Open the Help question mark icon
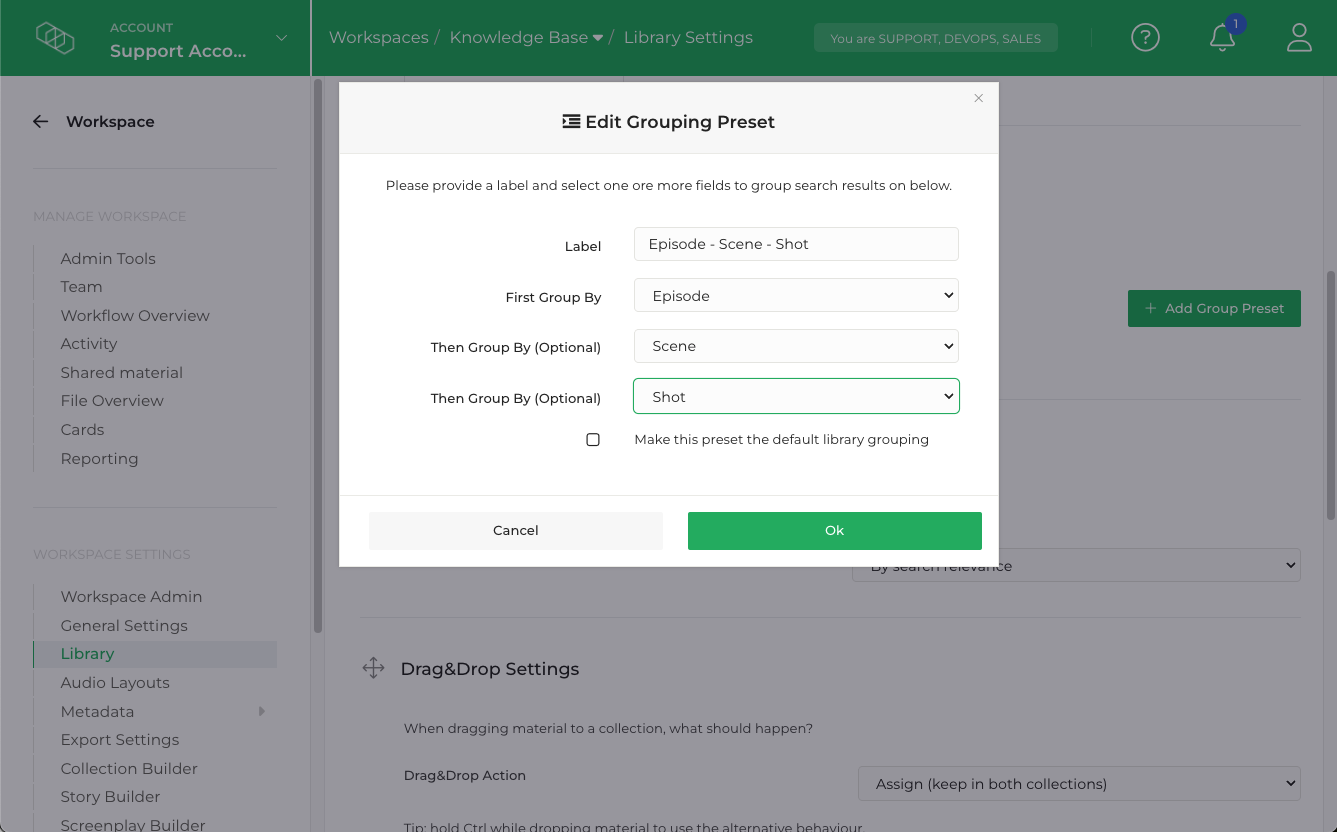This screenshot has width=1337, height=832. point(1145,37)
